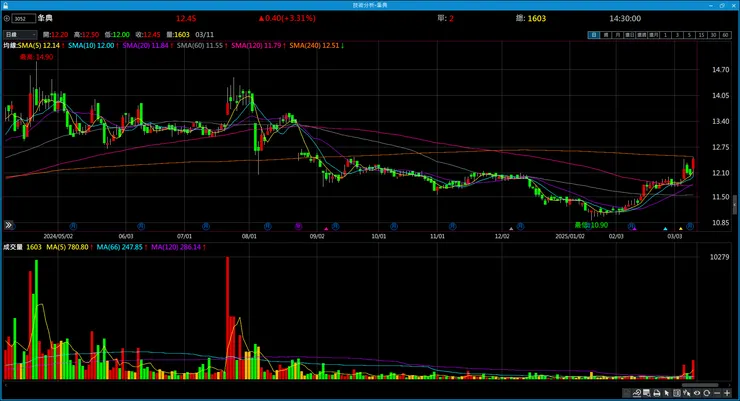This screenshot has width=740, height=401.
Task: Click the plus circle icon beside stock code
Action: [7, 18]
